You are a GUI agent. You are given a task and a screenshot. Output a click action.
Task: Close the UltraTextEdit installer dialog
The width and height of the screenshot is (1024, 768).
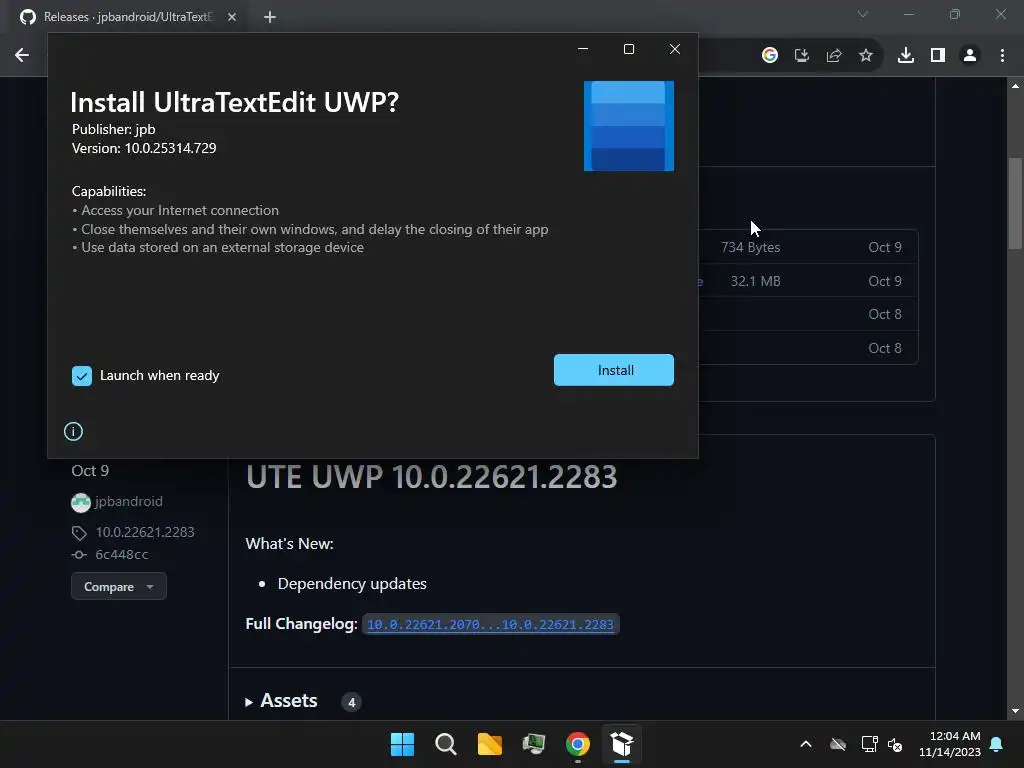[x=675, y=49]
